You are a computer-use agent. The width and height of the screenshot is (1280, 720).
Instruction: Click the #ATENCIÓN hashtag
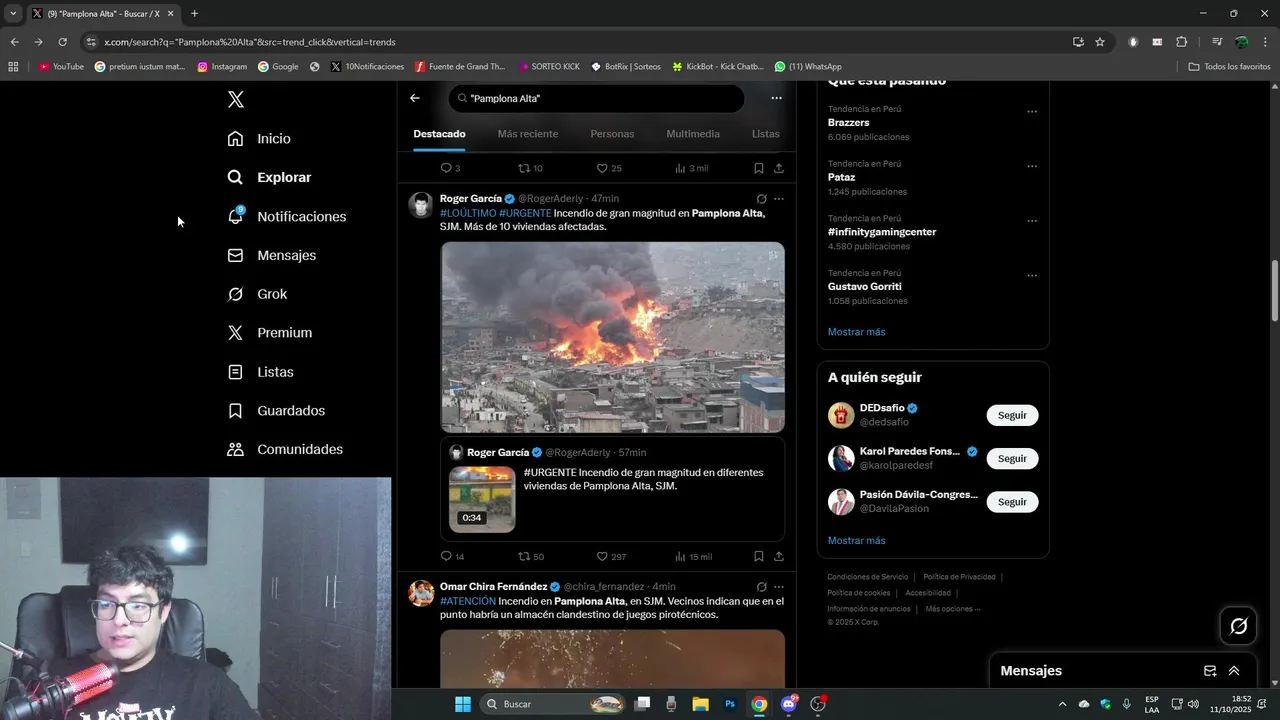pyautogui.click(x=468, y=601)
